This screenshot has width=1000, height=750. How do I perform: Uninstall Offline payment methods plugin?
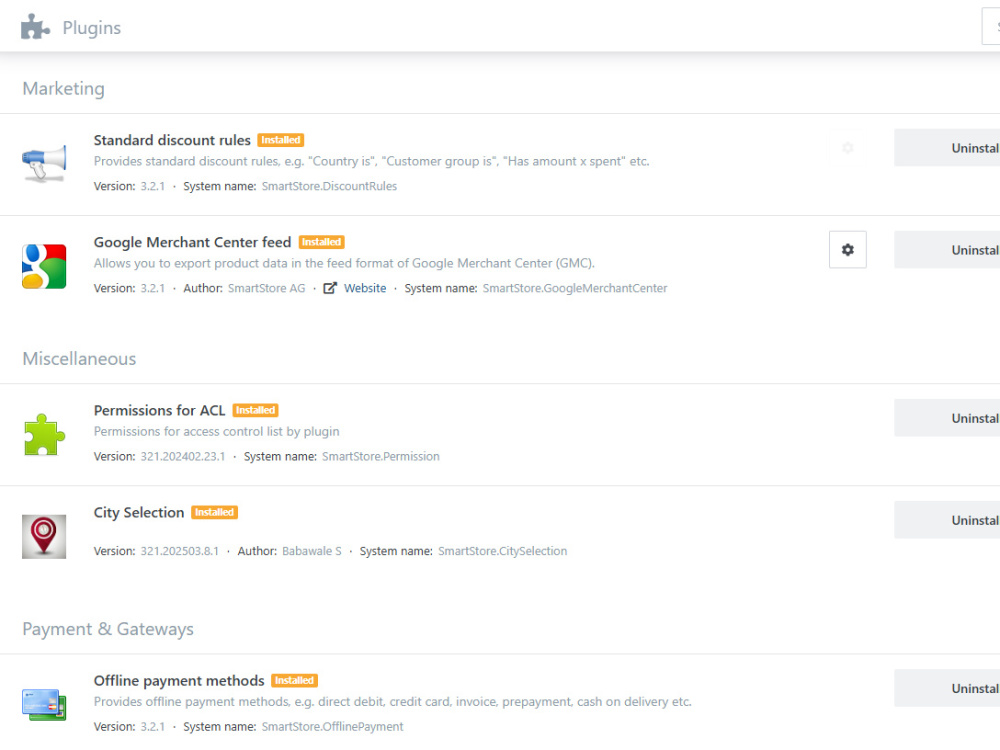click(x=947, y=689)
